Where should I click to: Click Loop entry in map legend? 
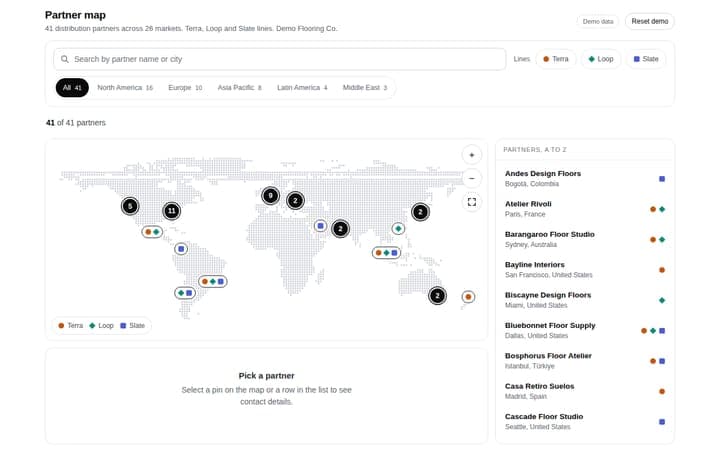point(101,326)
